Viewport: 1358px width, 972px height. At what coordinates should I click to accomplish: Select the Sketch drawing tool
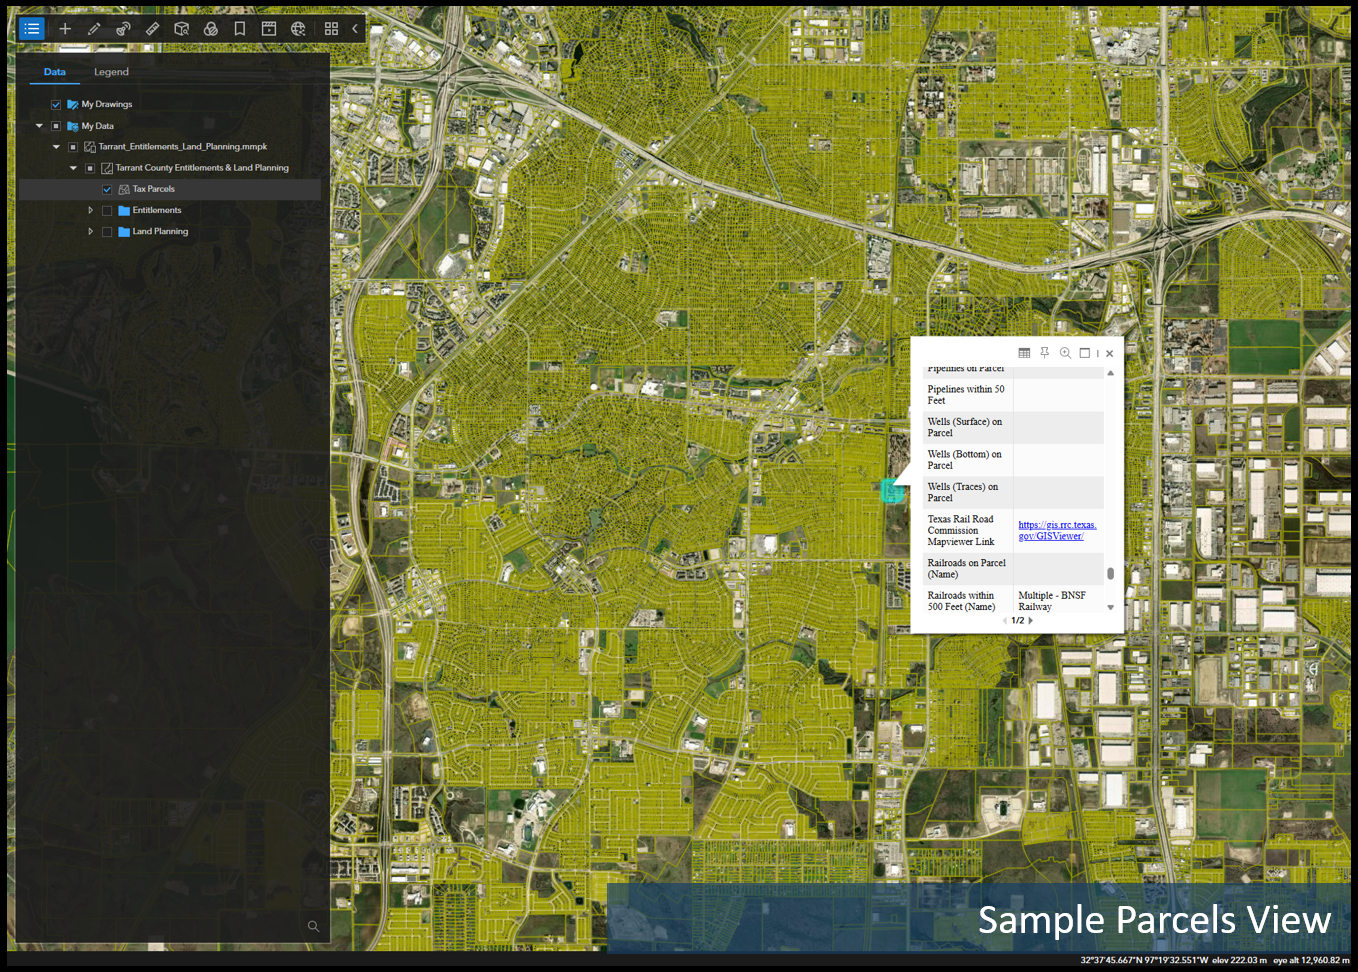(x=94, y=28)
